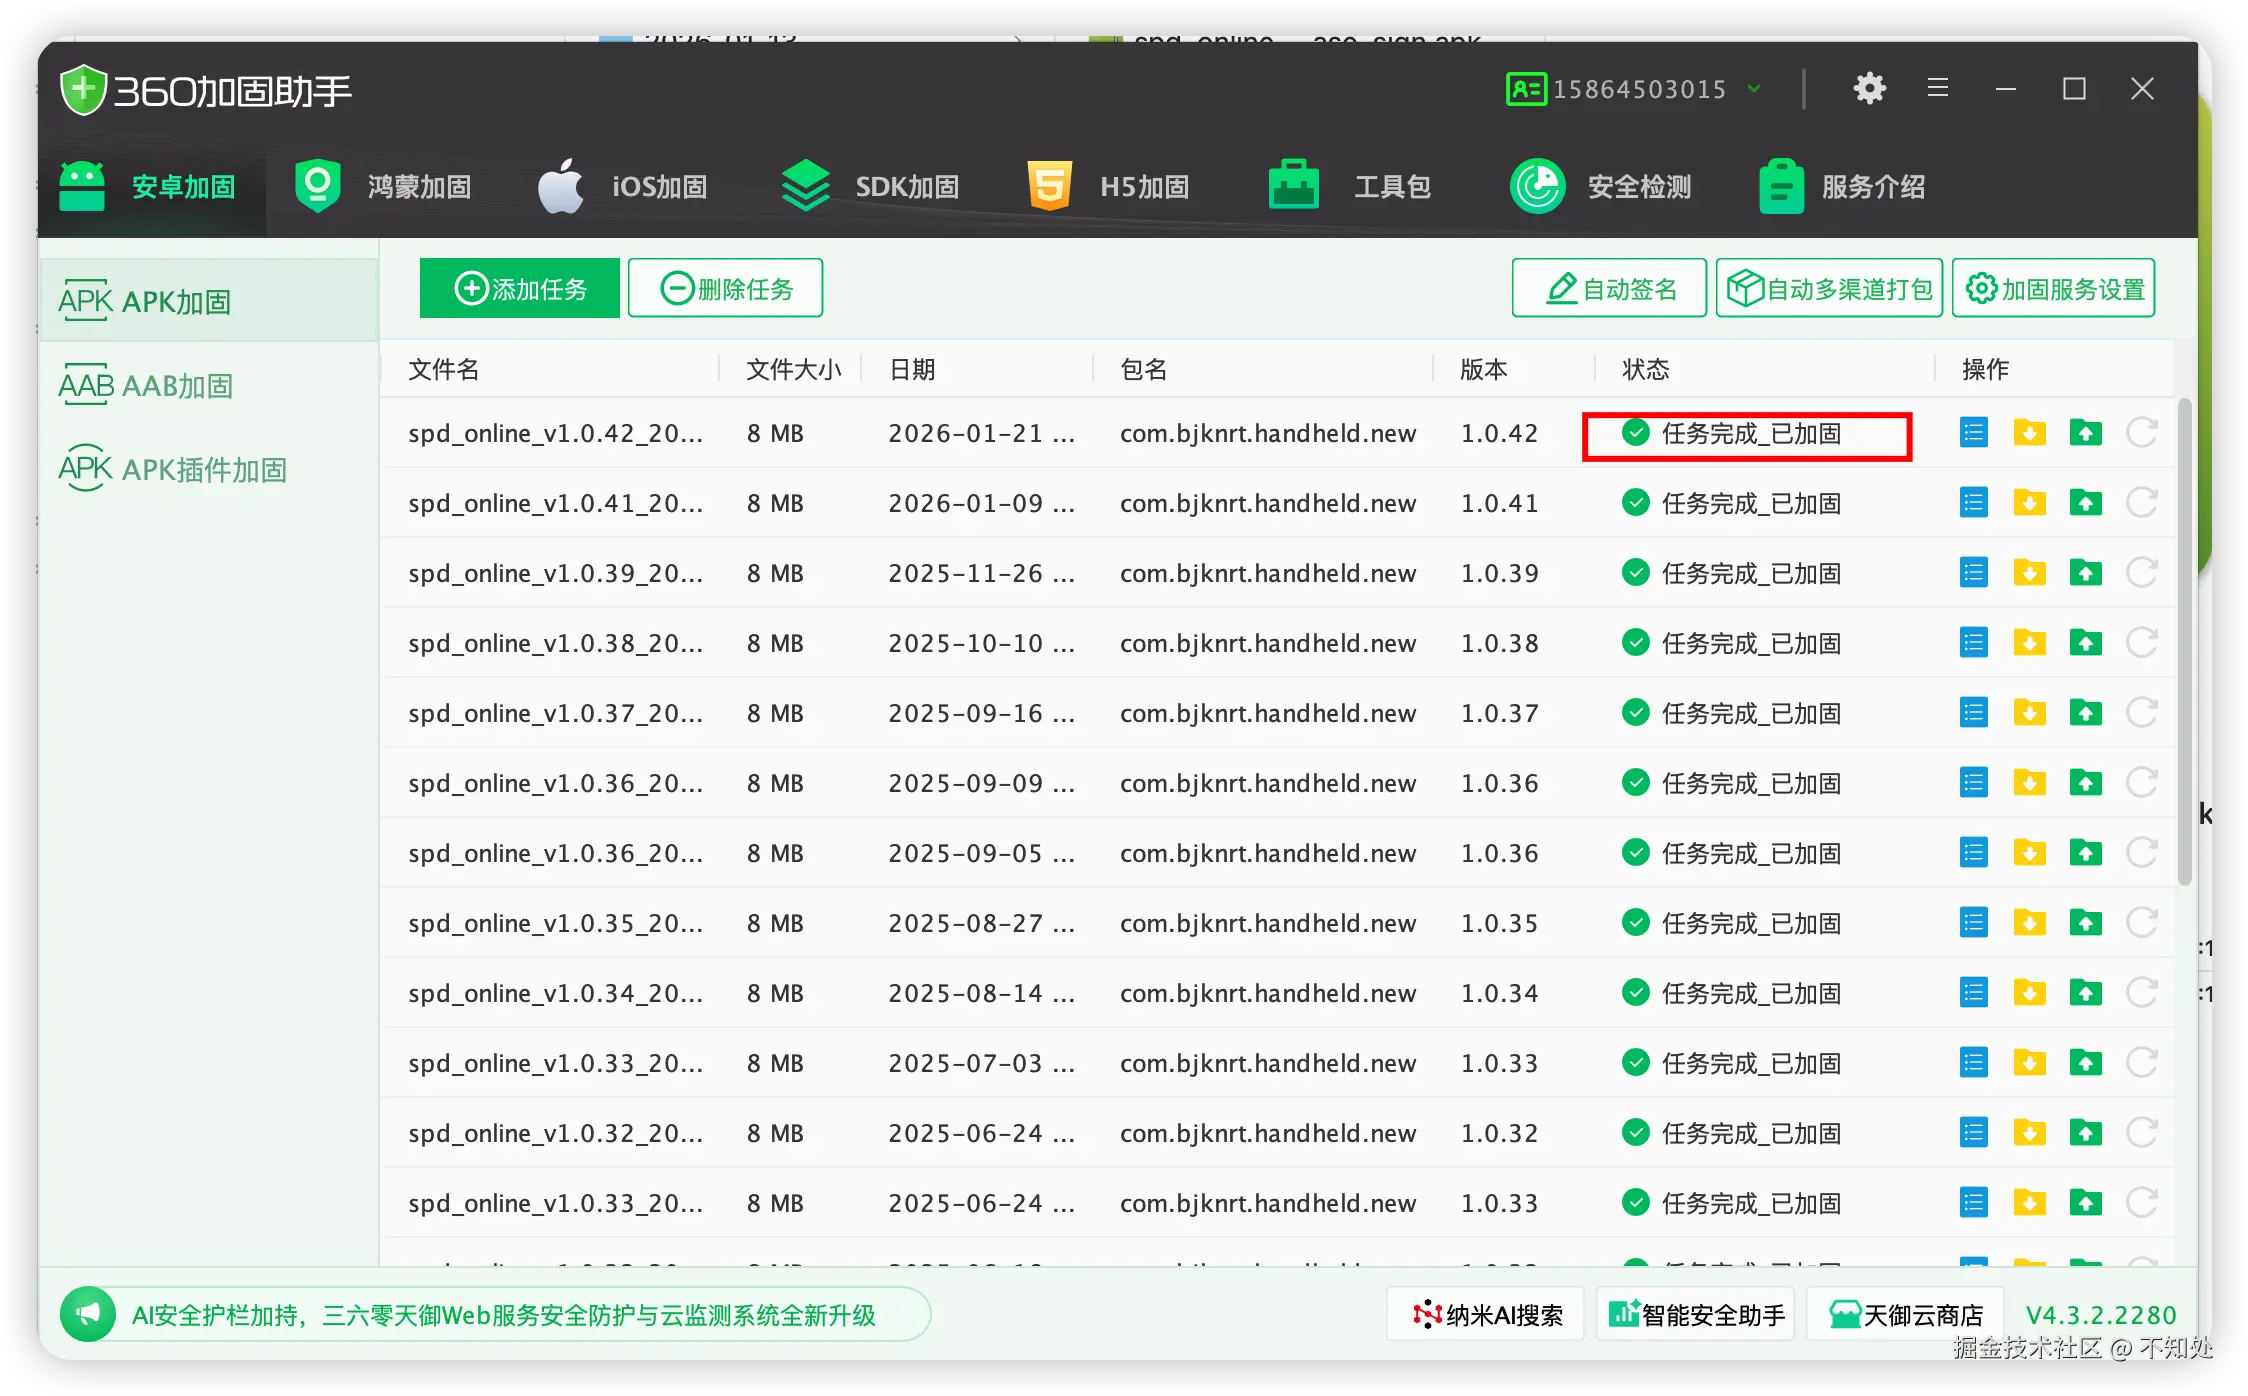The width and height of the screenshot is (2248, 1396).
Task: Click the 自动多渠道打包 button
Action: [1829, 289]
